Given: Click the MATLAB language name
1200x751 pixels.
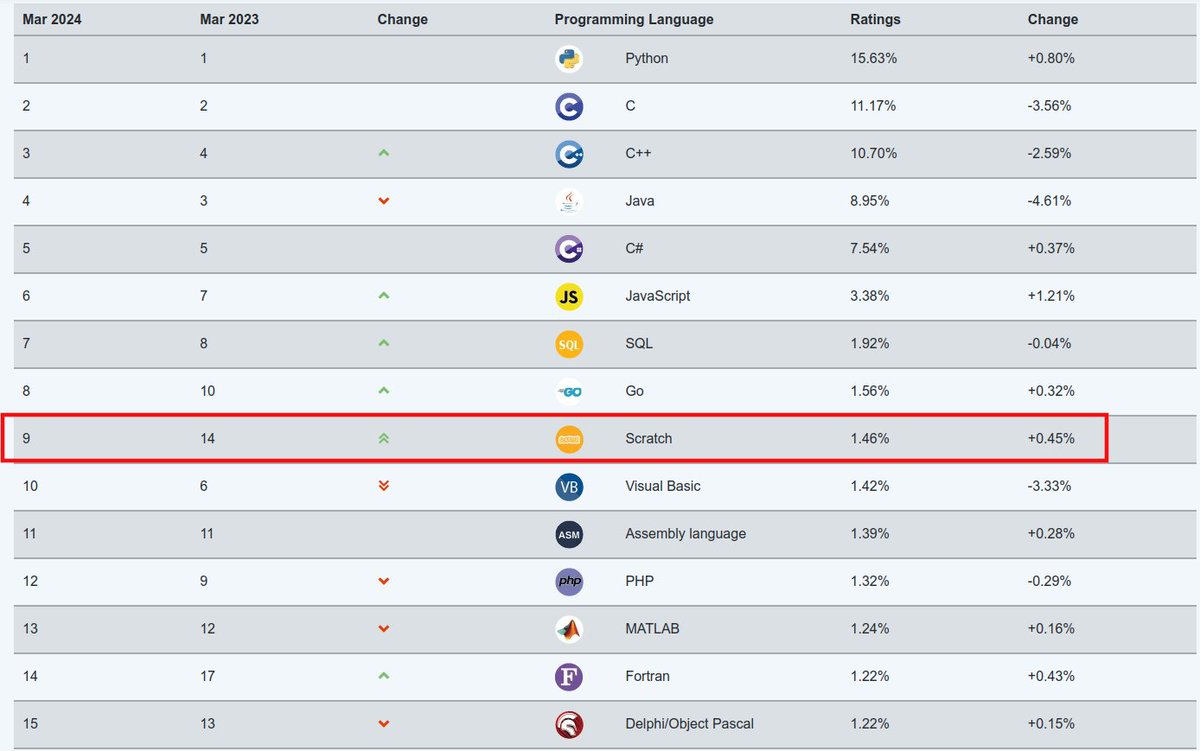Looking at the screenshot, I should pyautogui.click(x=652, y=629).
